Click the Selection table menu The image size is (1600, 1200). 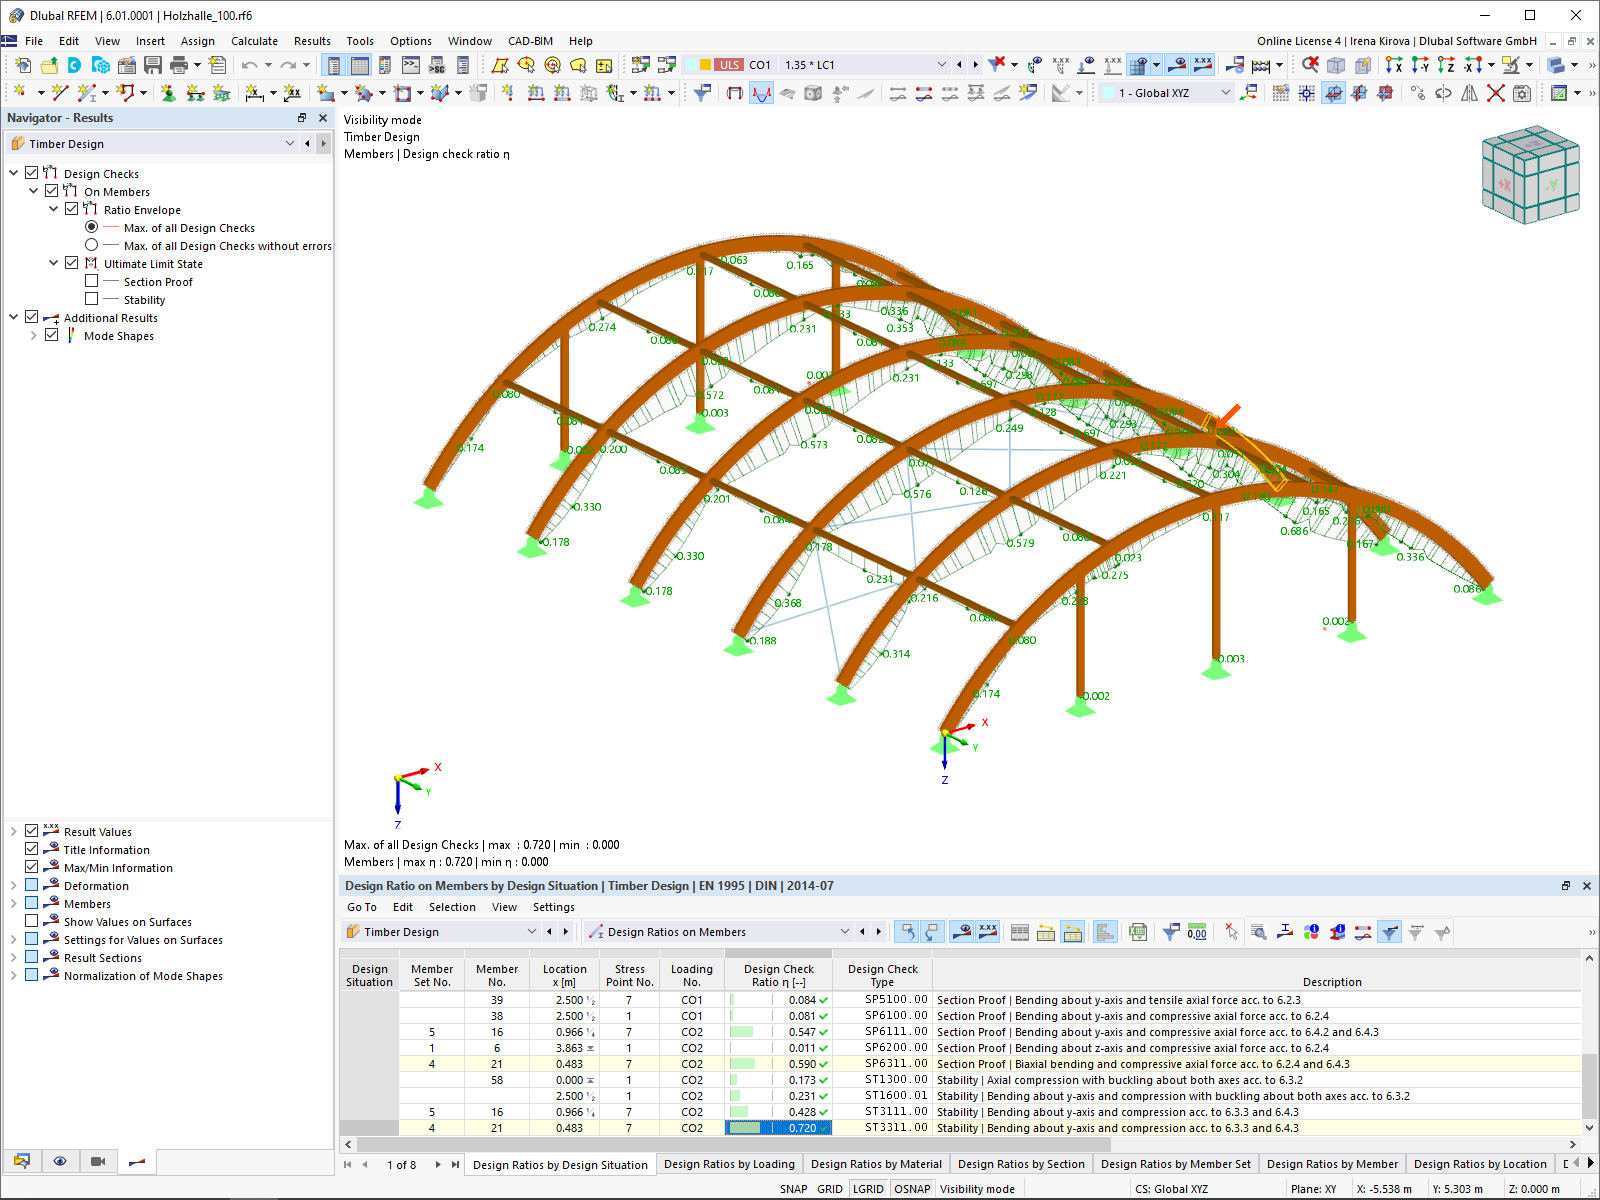[x=452, y=907]
